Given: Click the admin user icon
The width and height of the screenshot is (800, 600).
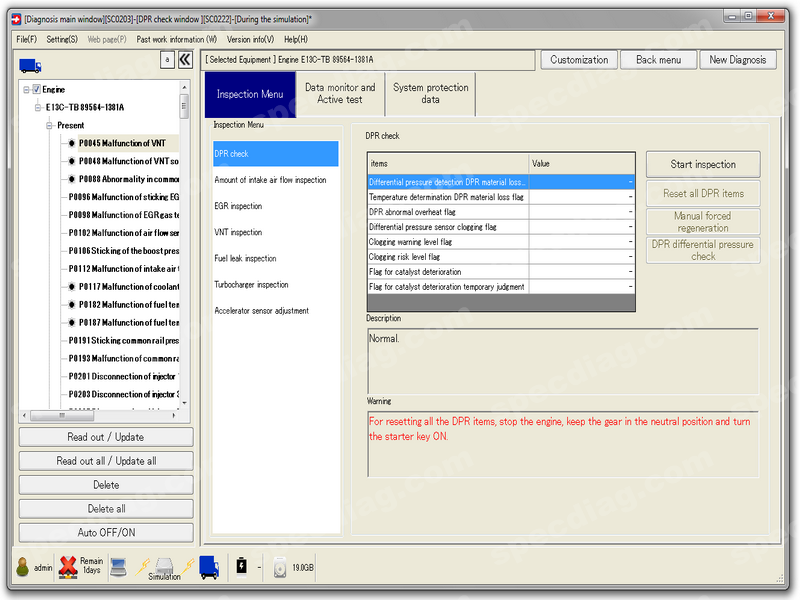Looking at the screenshot, I should (22, 567).
